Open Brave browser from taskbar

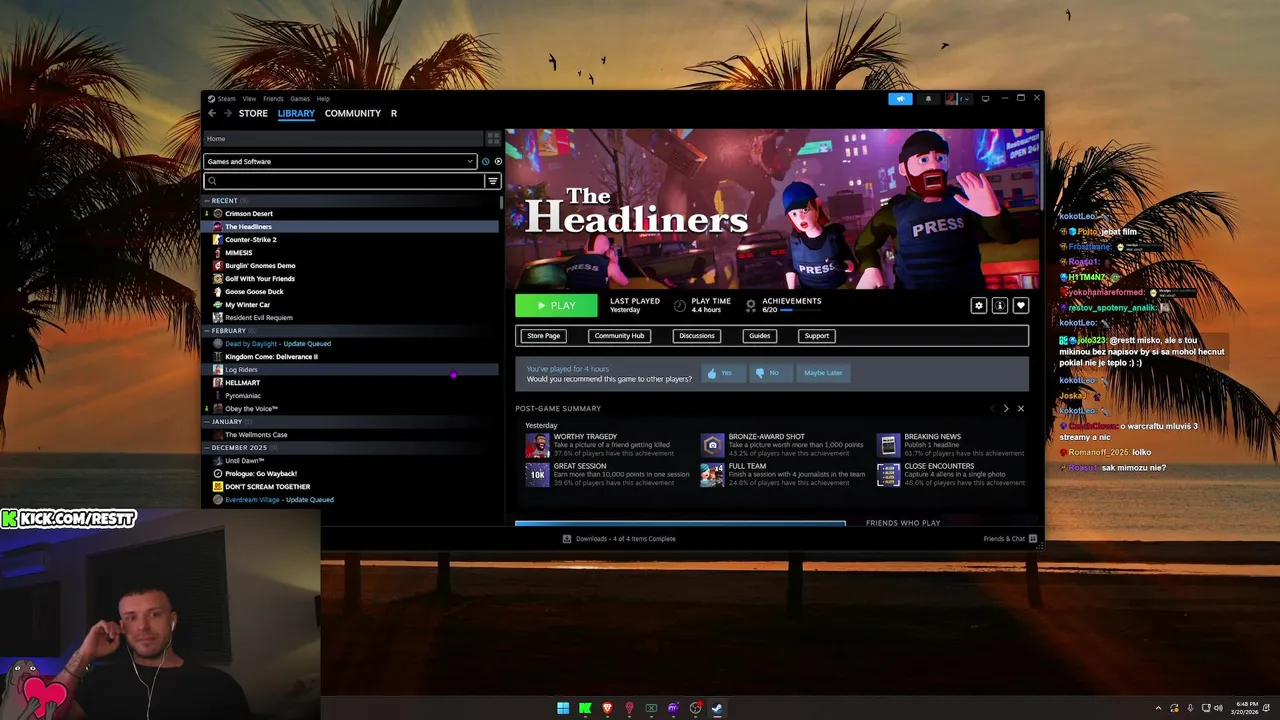[607, 708]
